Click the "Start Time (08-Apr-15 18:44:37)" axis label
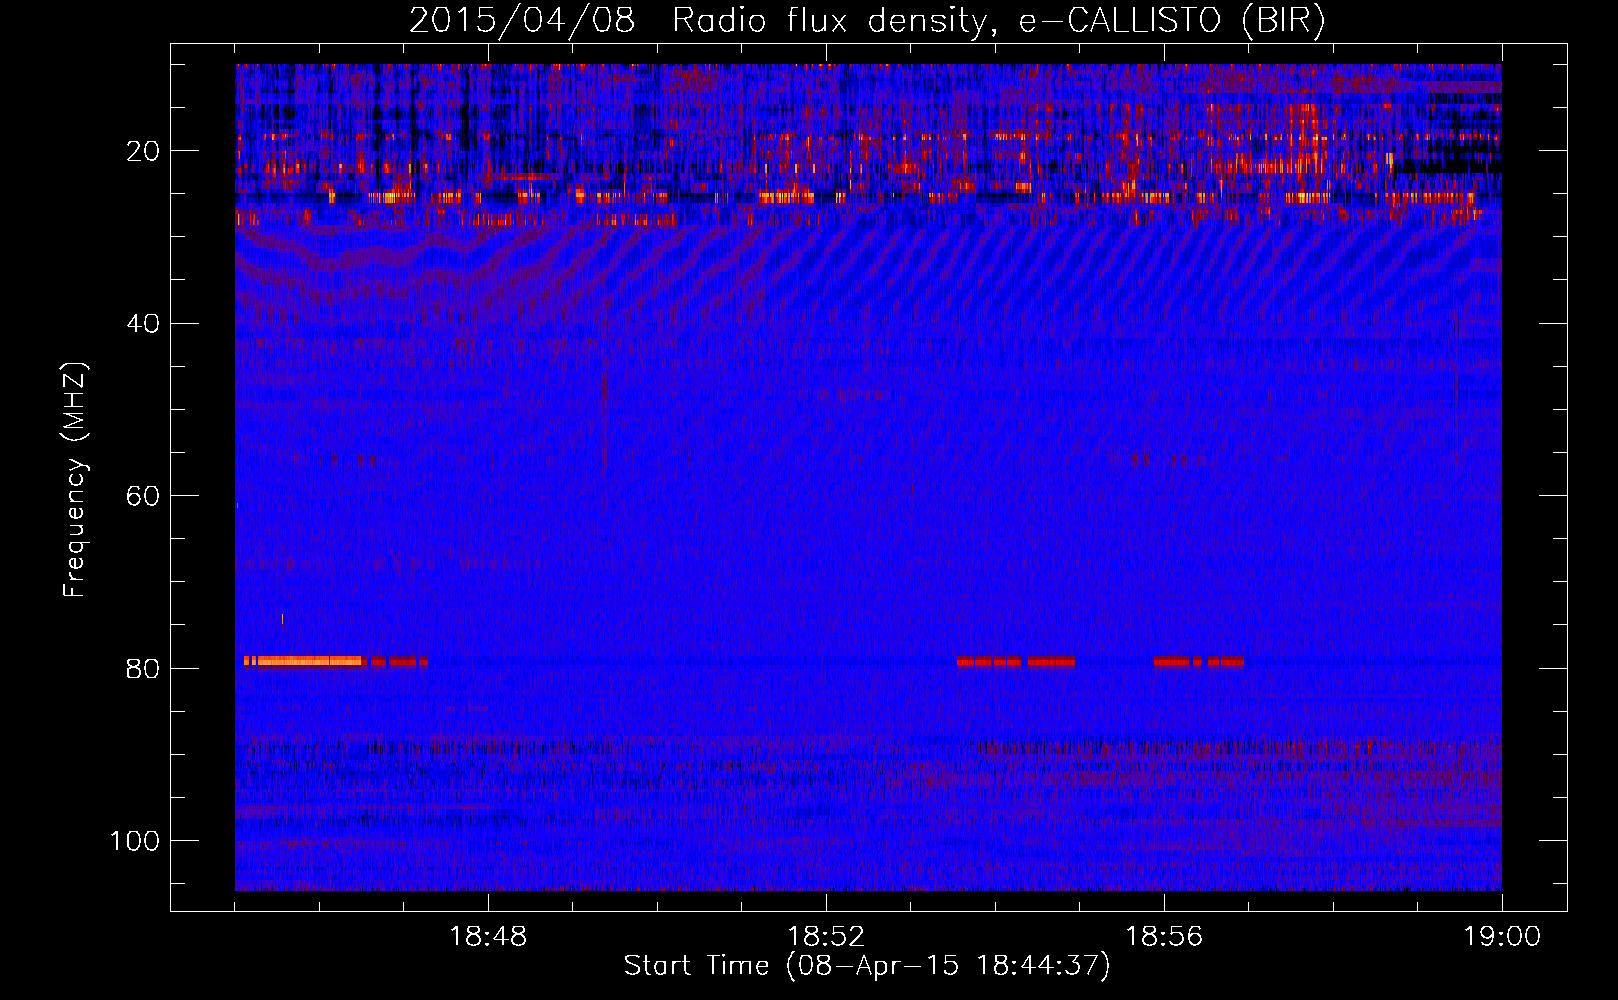 click(867, 966)
